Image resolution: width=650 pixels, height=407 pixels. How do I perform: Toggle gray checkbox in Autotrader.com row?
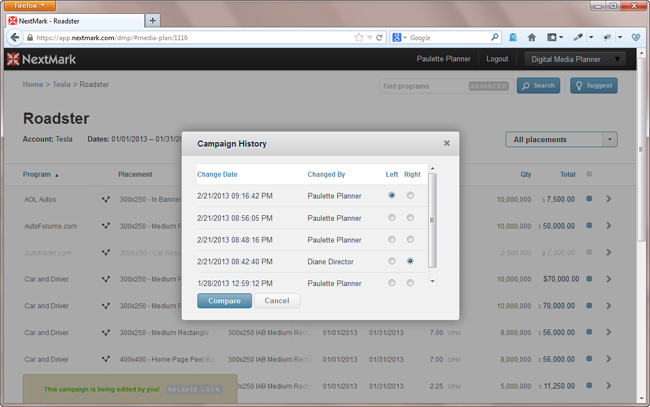(589, 252)
